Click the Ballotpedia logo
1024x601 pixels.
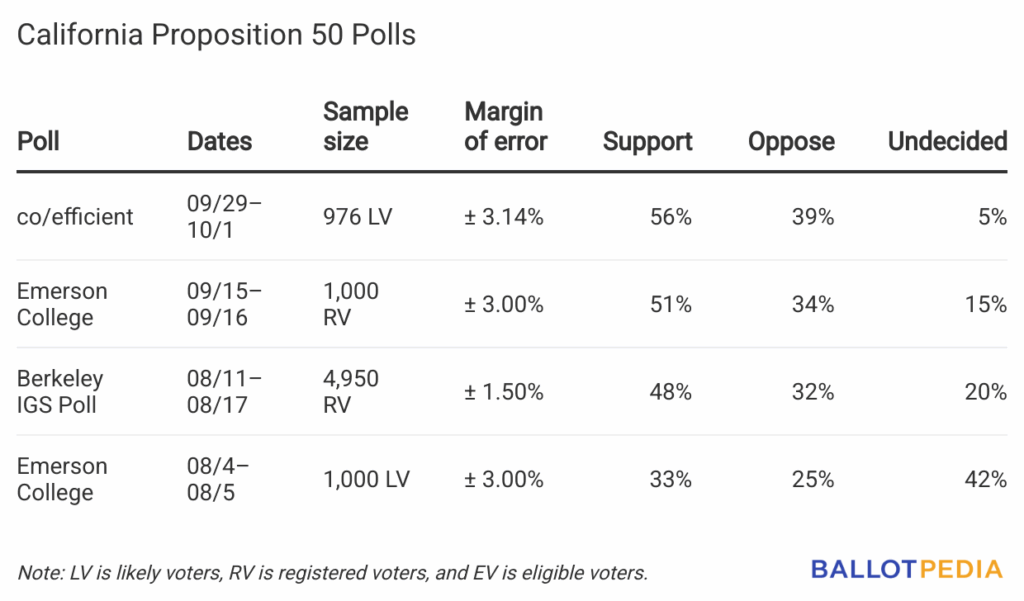tap(906, 570)
